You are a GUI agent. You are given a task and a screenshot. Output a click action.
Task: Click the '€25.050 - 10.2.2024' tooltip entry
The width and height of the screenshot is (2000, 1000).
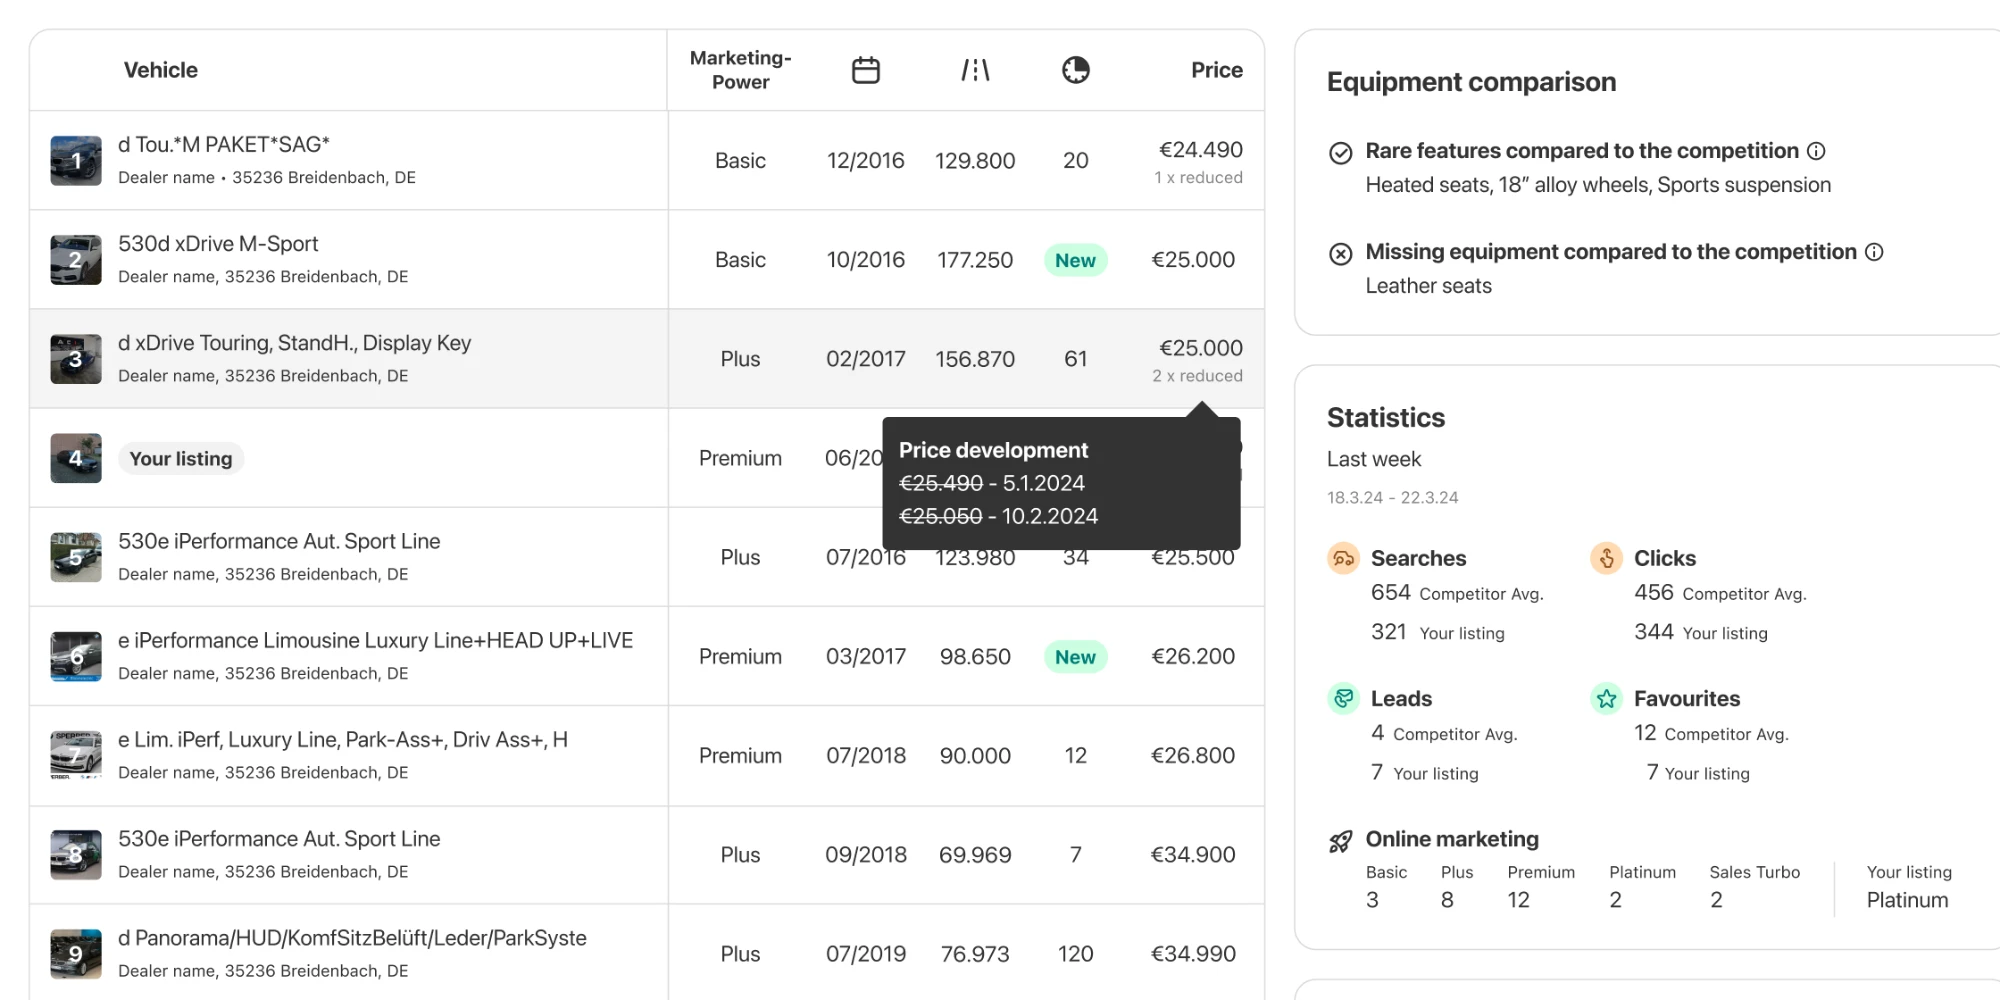tap(998, 516)
